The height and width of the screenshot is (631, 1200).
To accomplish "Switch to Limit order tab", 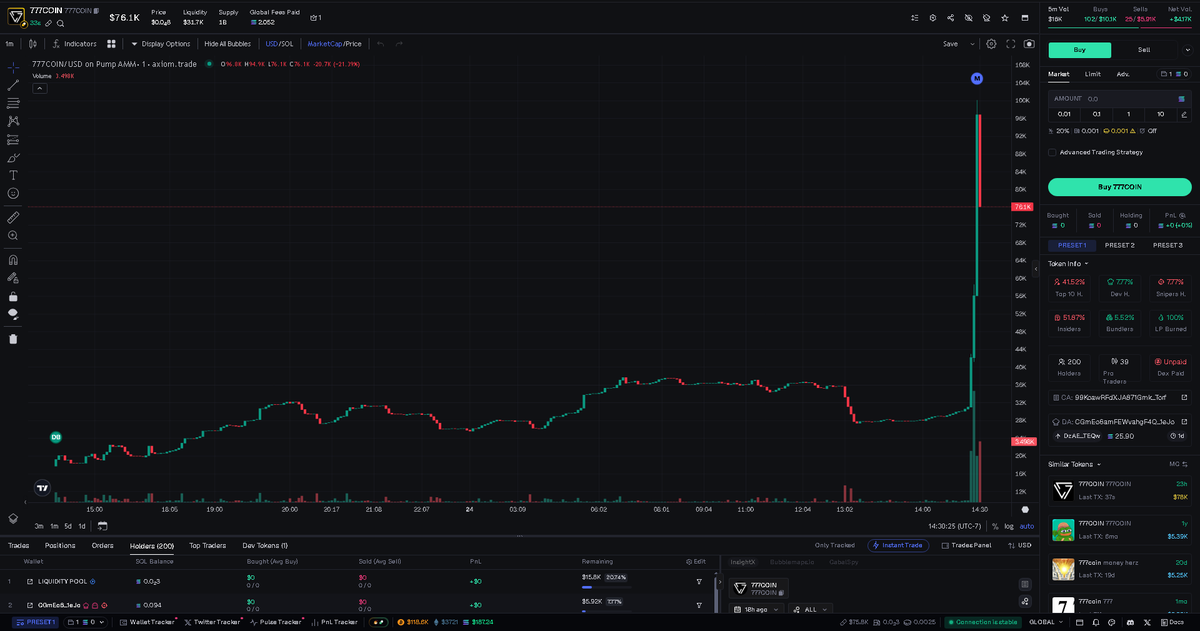I will [x=1092, y=74].
